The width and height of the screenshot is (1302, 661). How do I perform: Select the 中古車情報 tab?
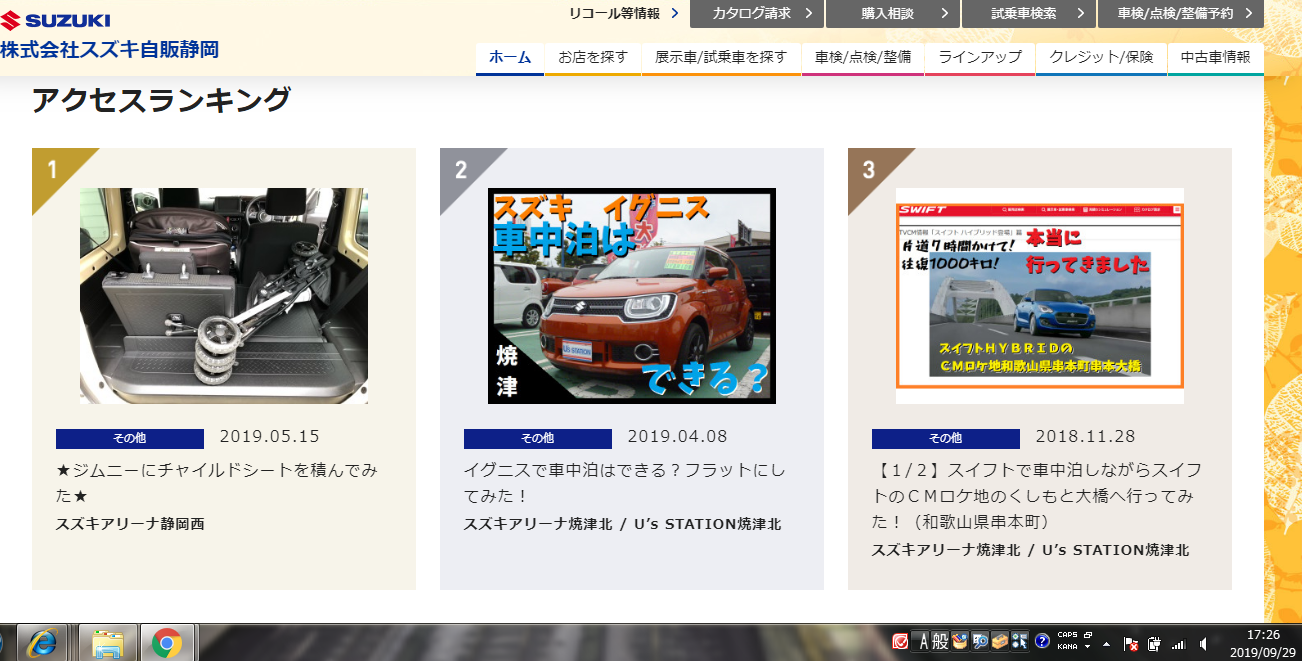pyautogui.click(x=1216, y=57)
